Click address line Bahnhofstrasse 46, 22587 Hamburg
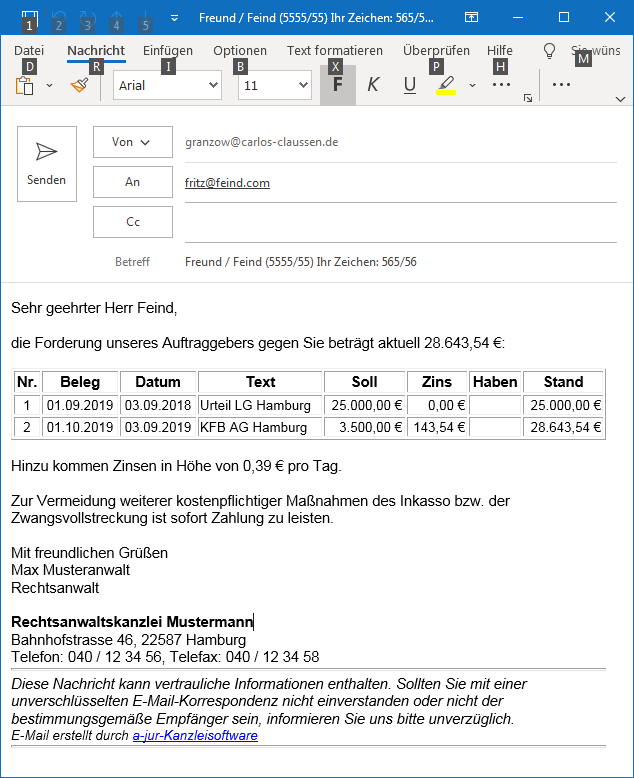The image size is (634, 778). [x=128, y=640]
